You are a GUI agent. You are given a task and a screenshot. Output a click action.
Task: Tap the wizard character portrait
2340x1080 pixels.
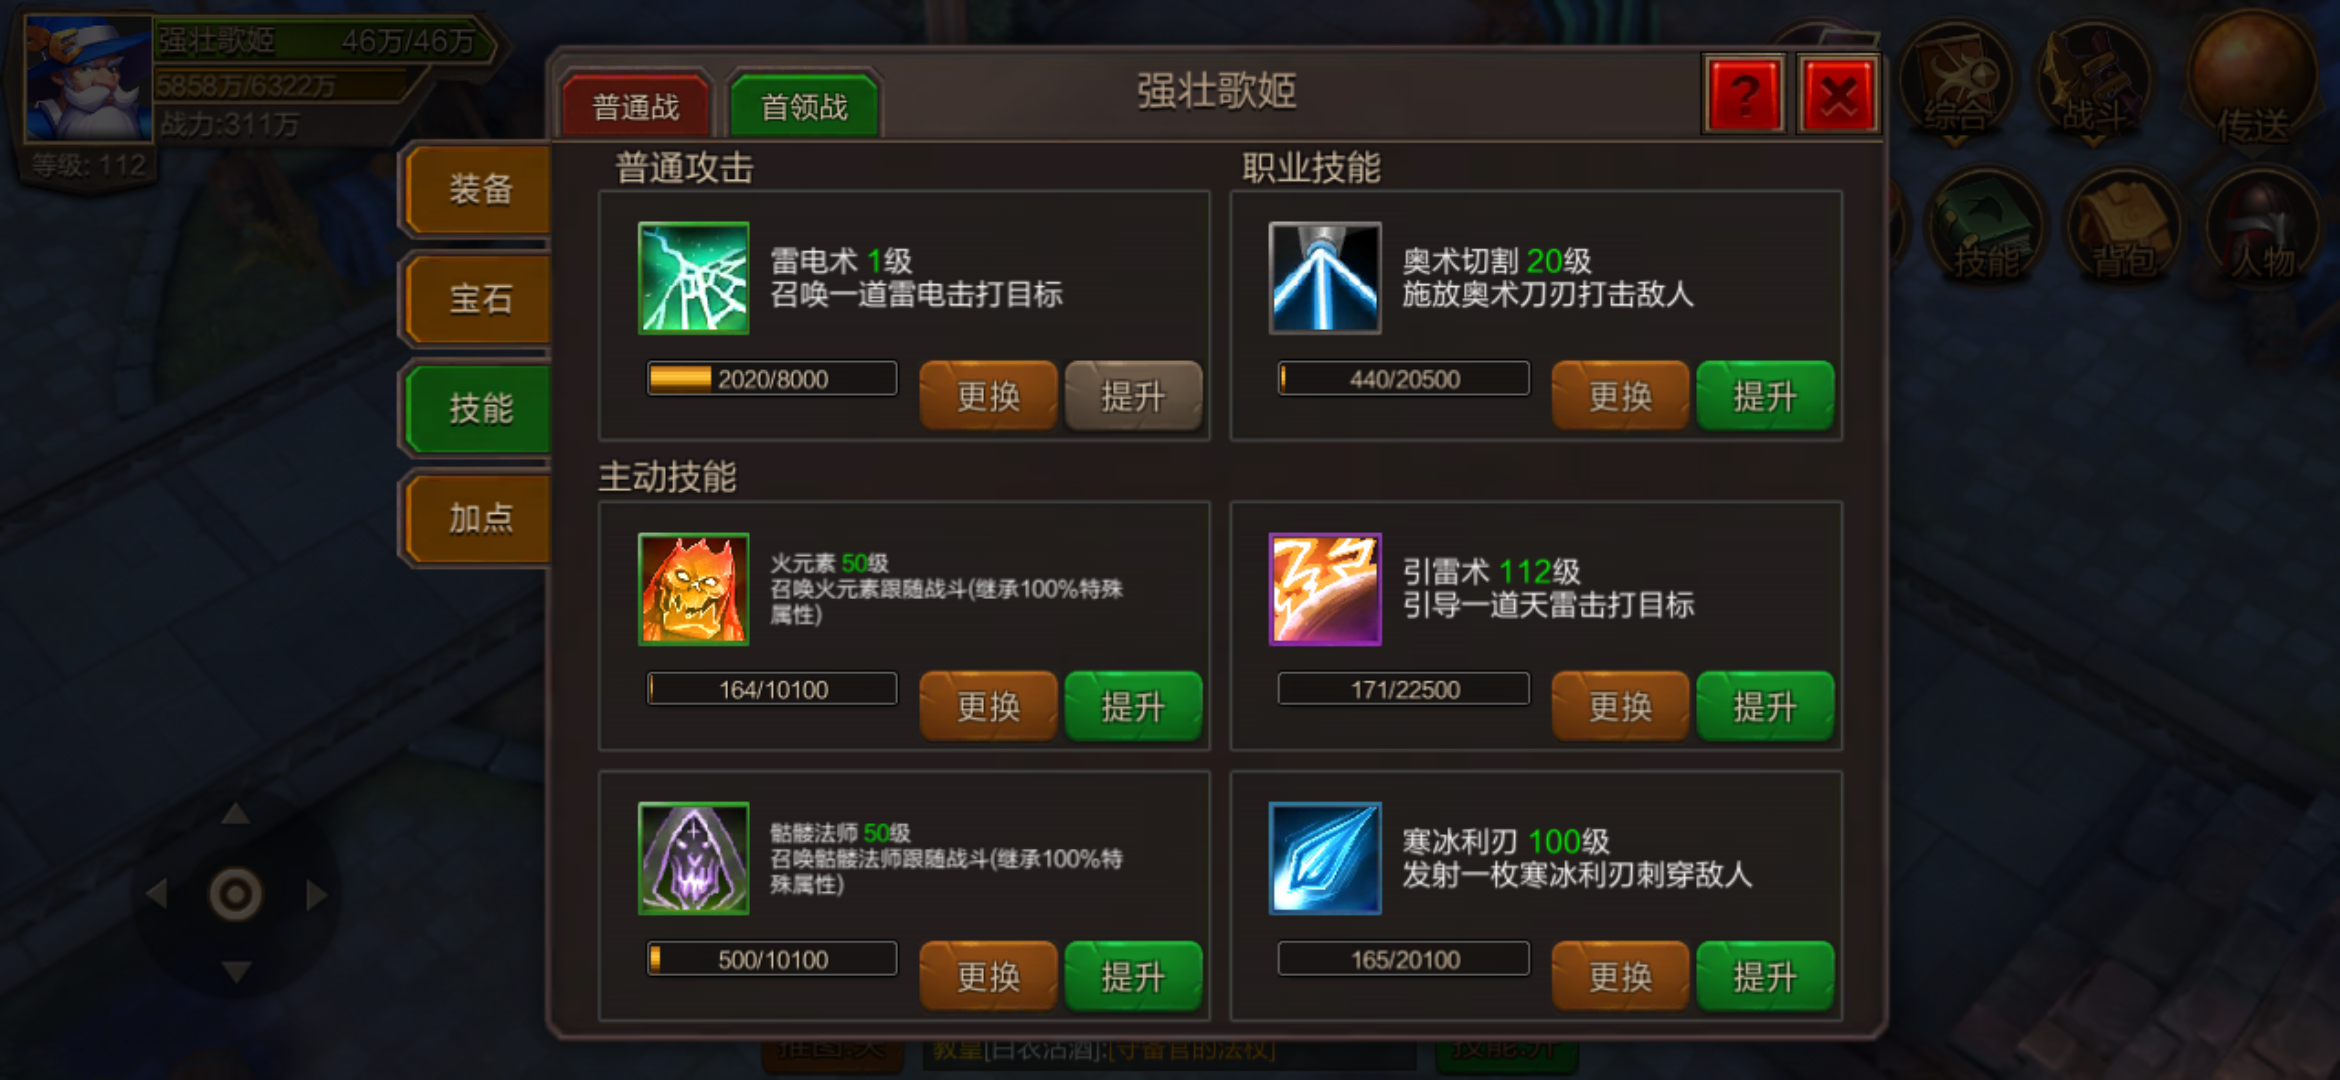(86, 78)
